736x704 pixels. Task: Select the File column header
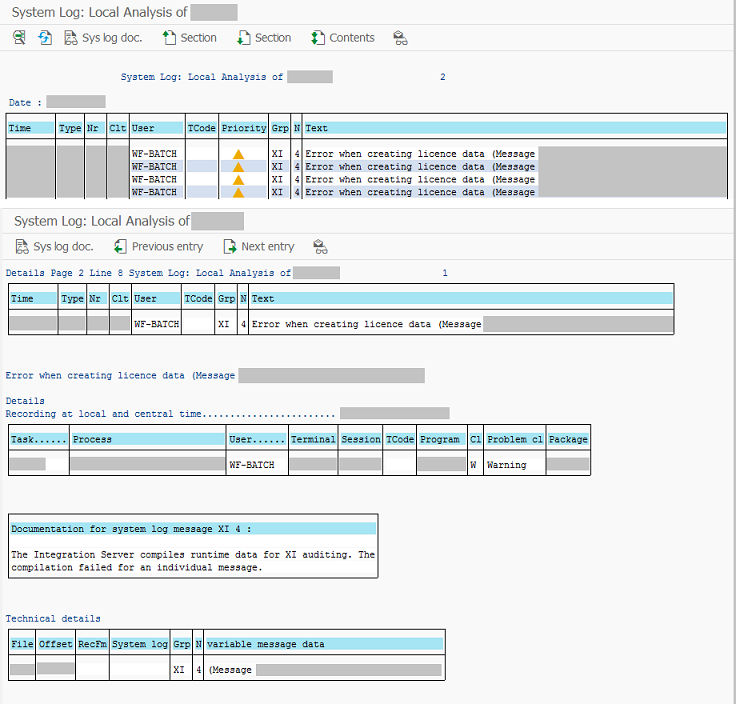(23, 644)
